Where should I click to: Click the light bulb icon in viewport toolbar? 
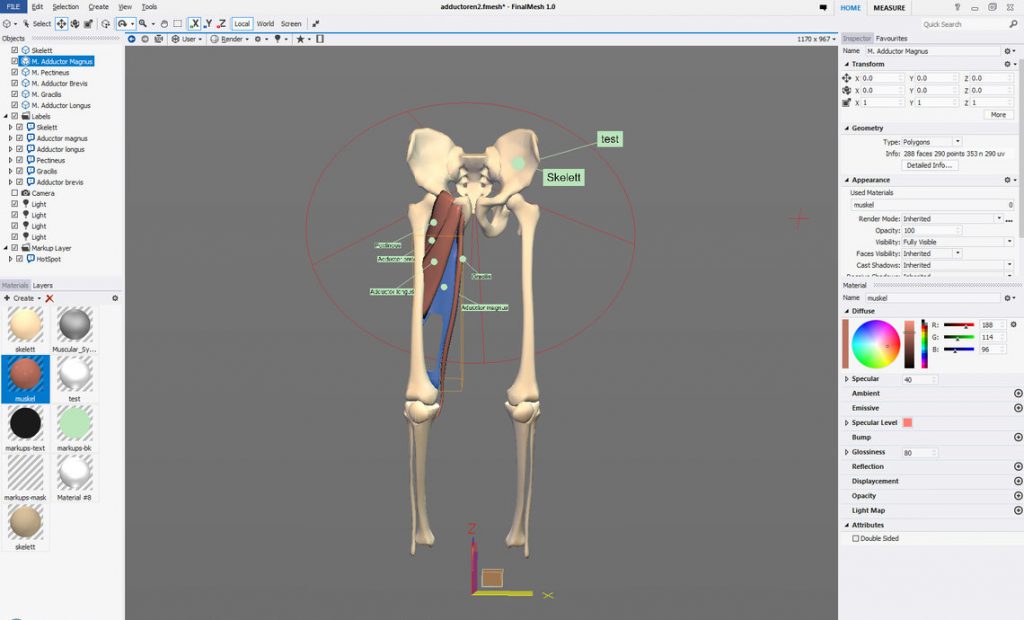pos(278,39)
